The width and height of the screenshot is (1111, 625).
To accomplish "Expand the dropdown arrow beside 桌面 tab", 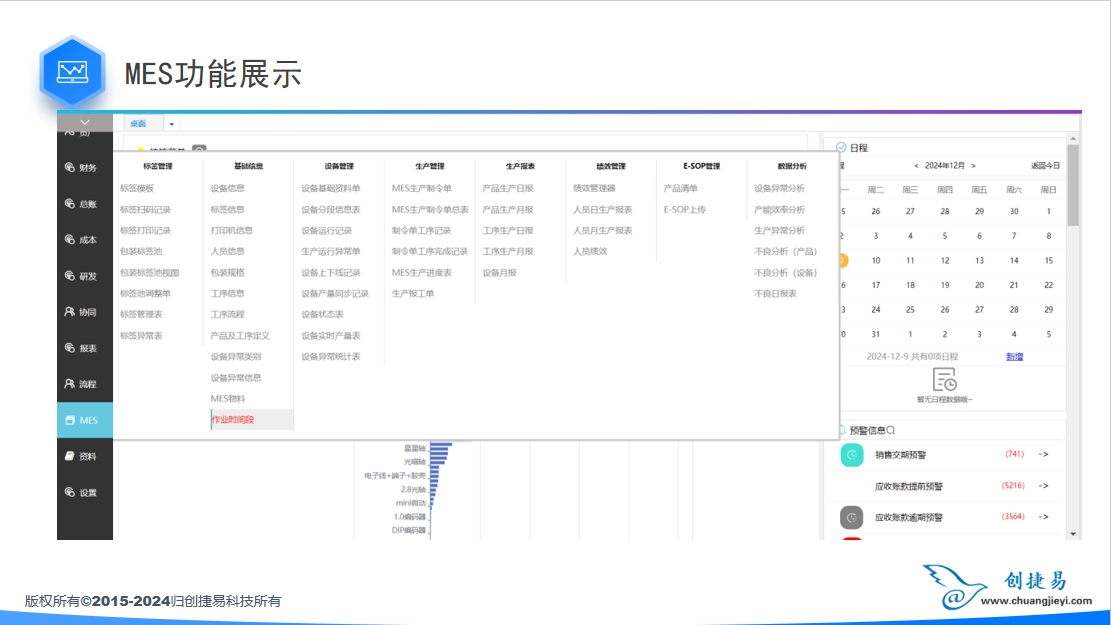I will pyautogui.click(x=172, y=124).
